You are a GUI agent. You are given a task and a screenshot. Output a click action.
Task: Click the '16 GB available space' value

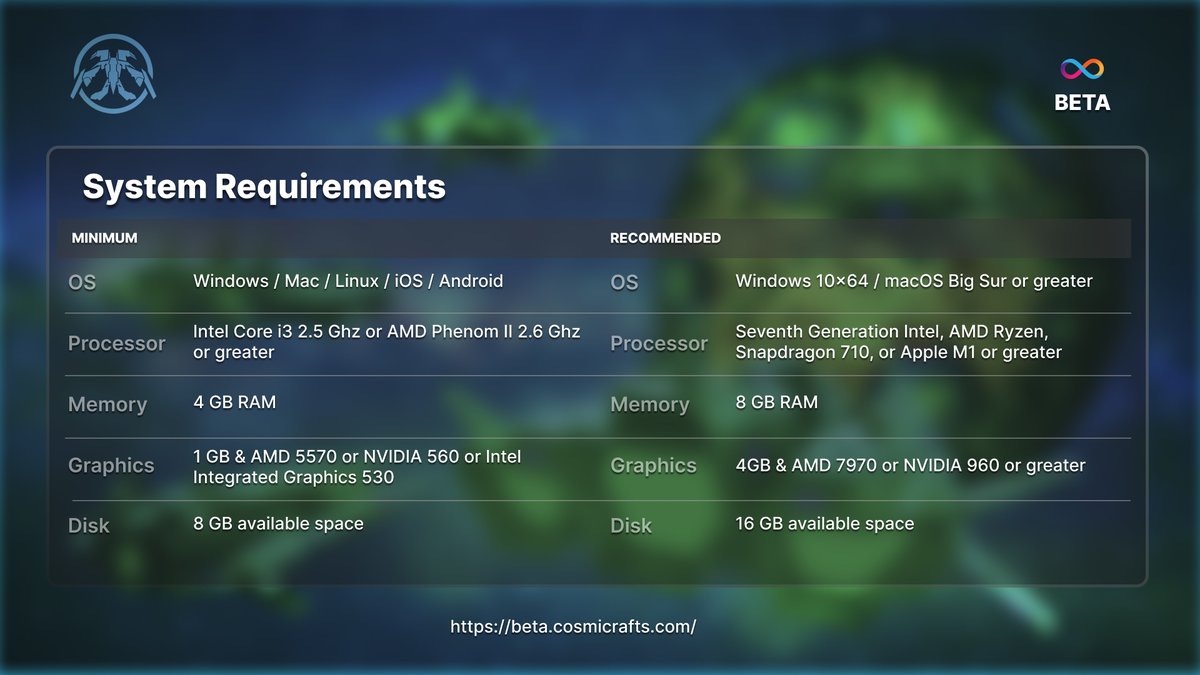point(824,523)
